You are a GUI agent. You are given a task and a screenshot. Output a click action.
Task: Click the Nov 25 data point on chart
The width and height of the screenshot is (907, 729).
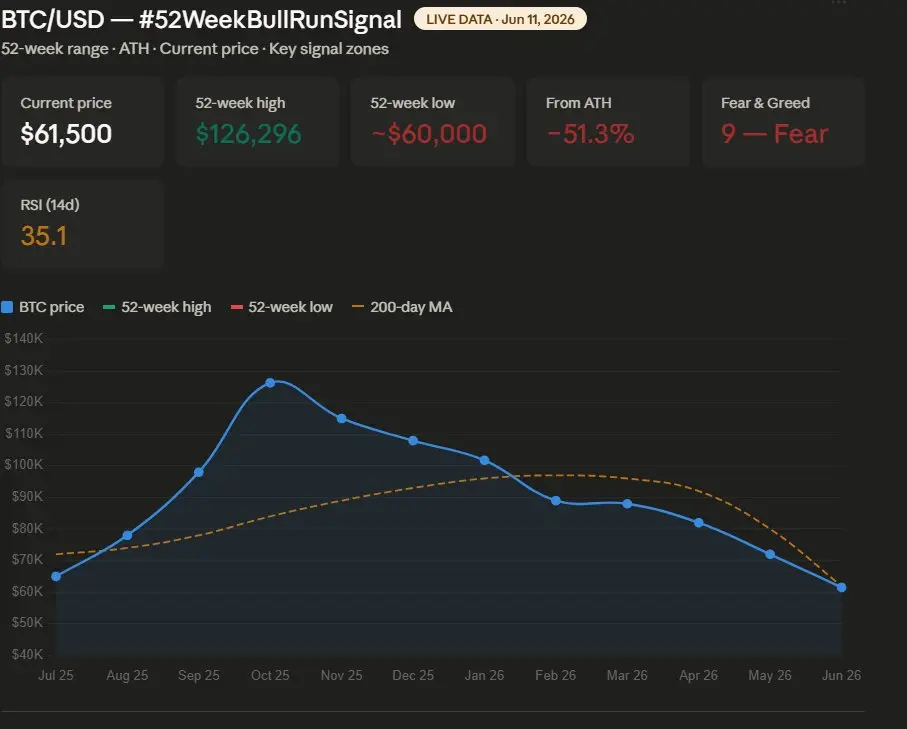point(341,418)
